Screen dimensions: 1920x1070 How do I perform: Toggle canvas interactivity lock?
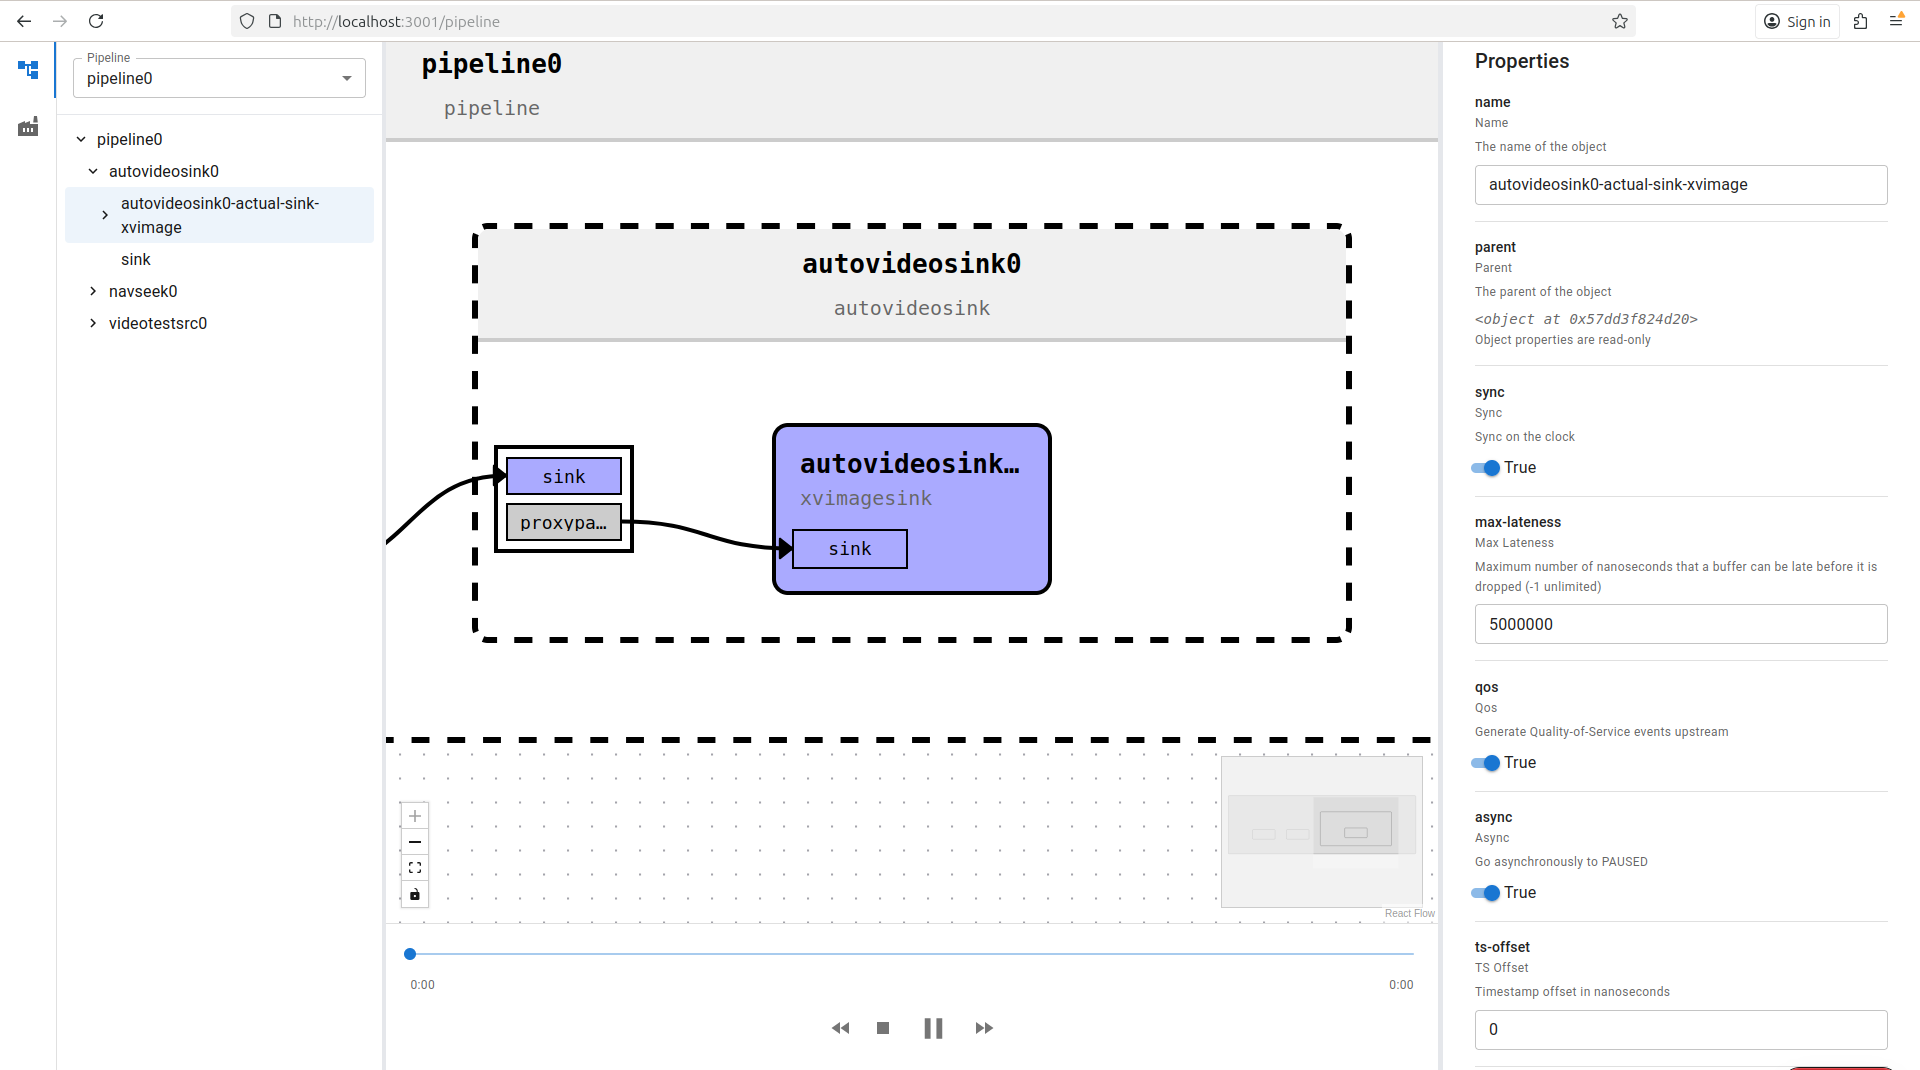(415, 894)
